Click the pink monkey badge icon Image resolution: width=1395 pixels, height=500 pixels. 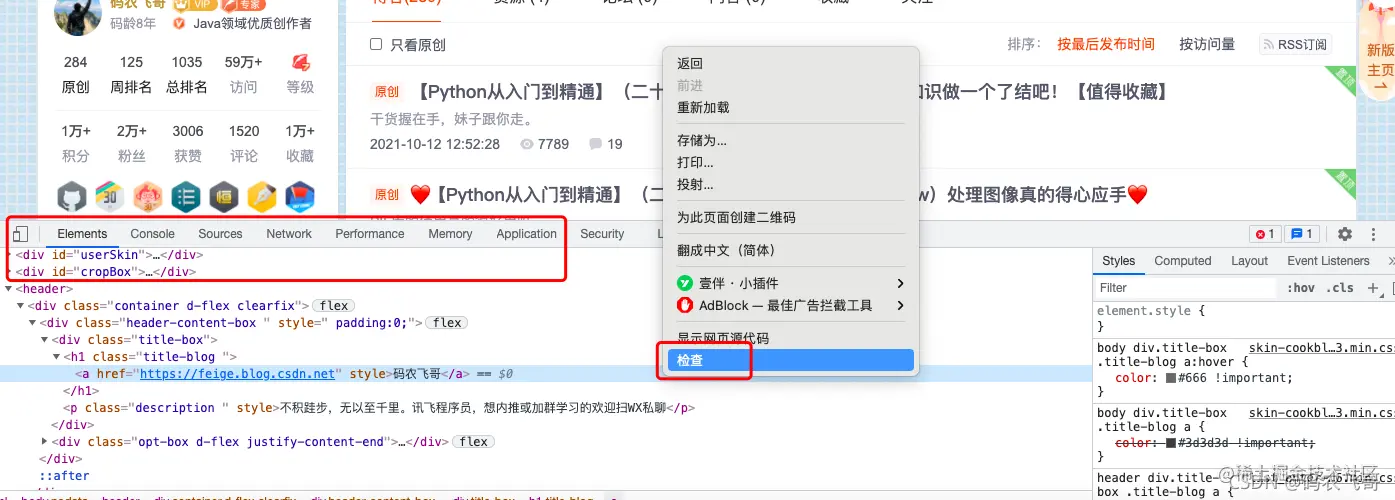148,196
